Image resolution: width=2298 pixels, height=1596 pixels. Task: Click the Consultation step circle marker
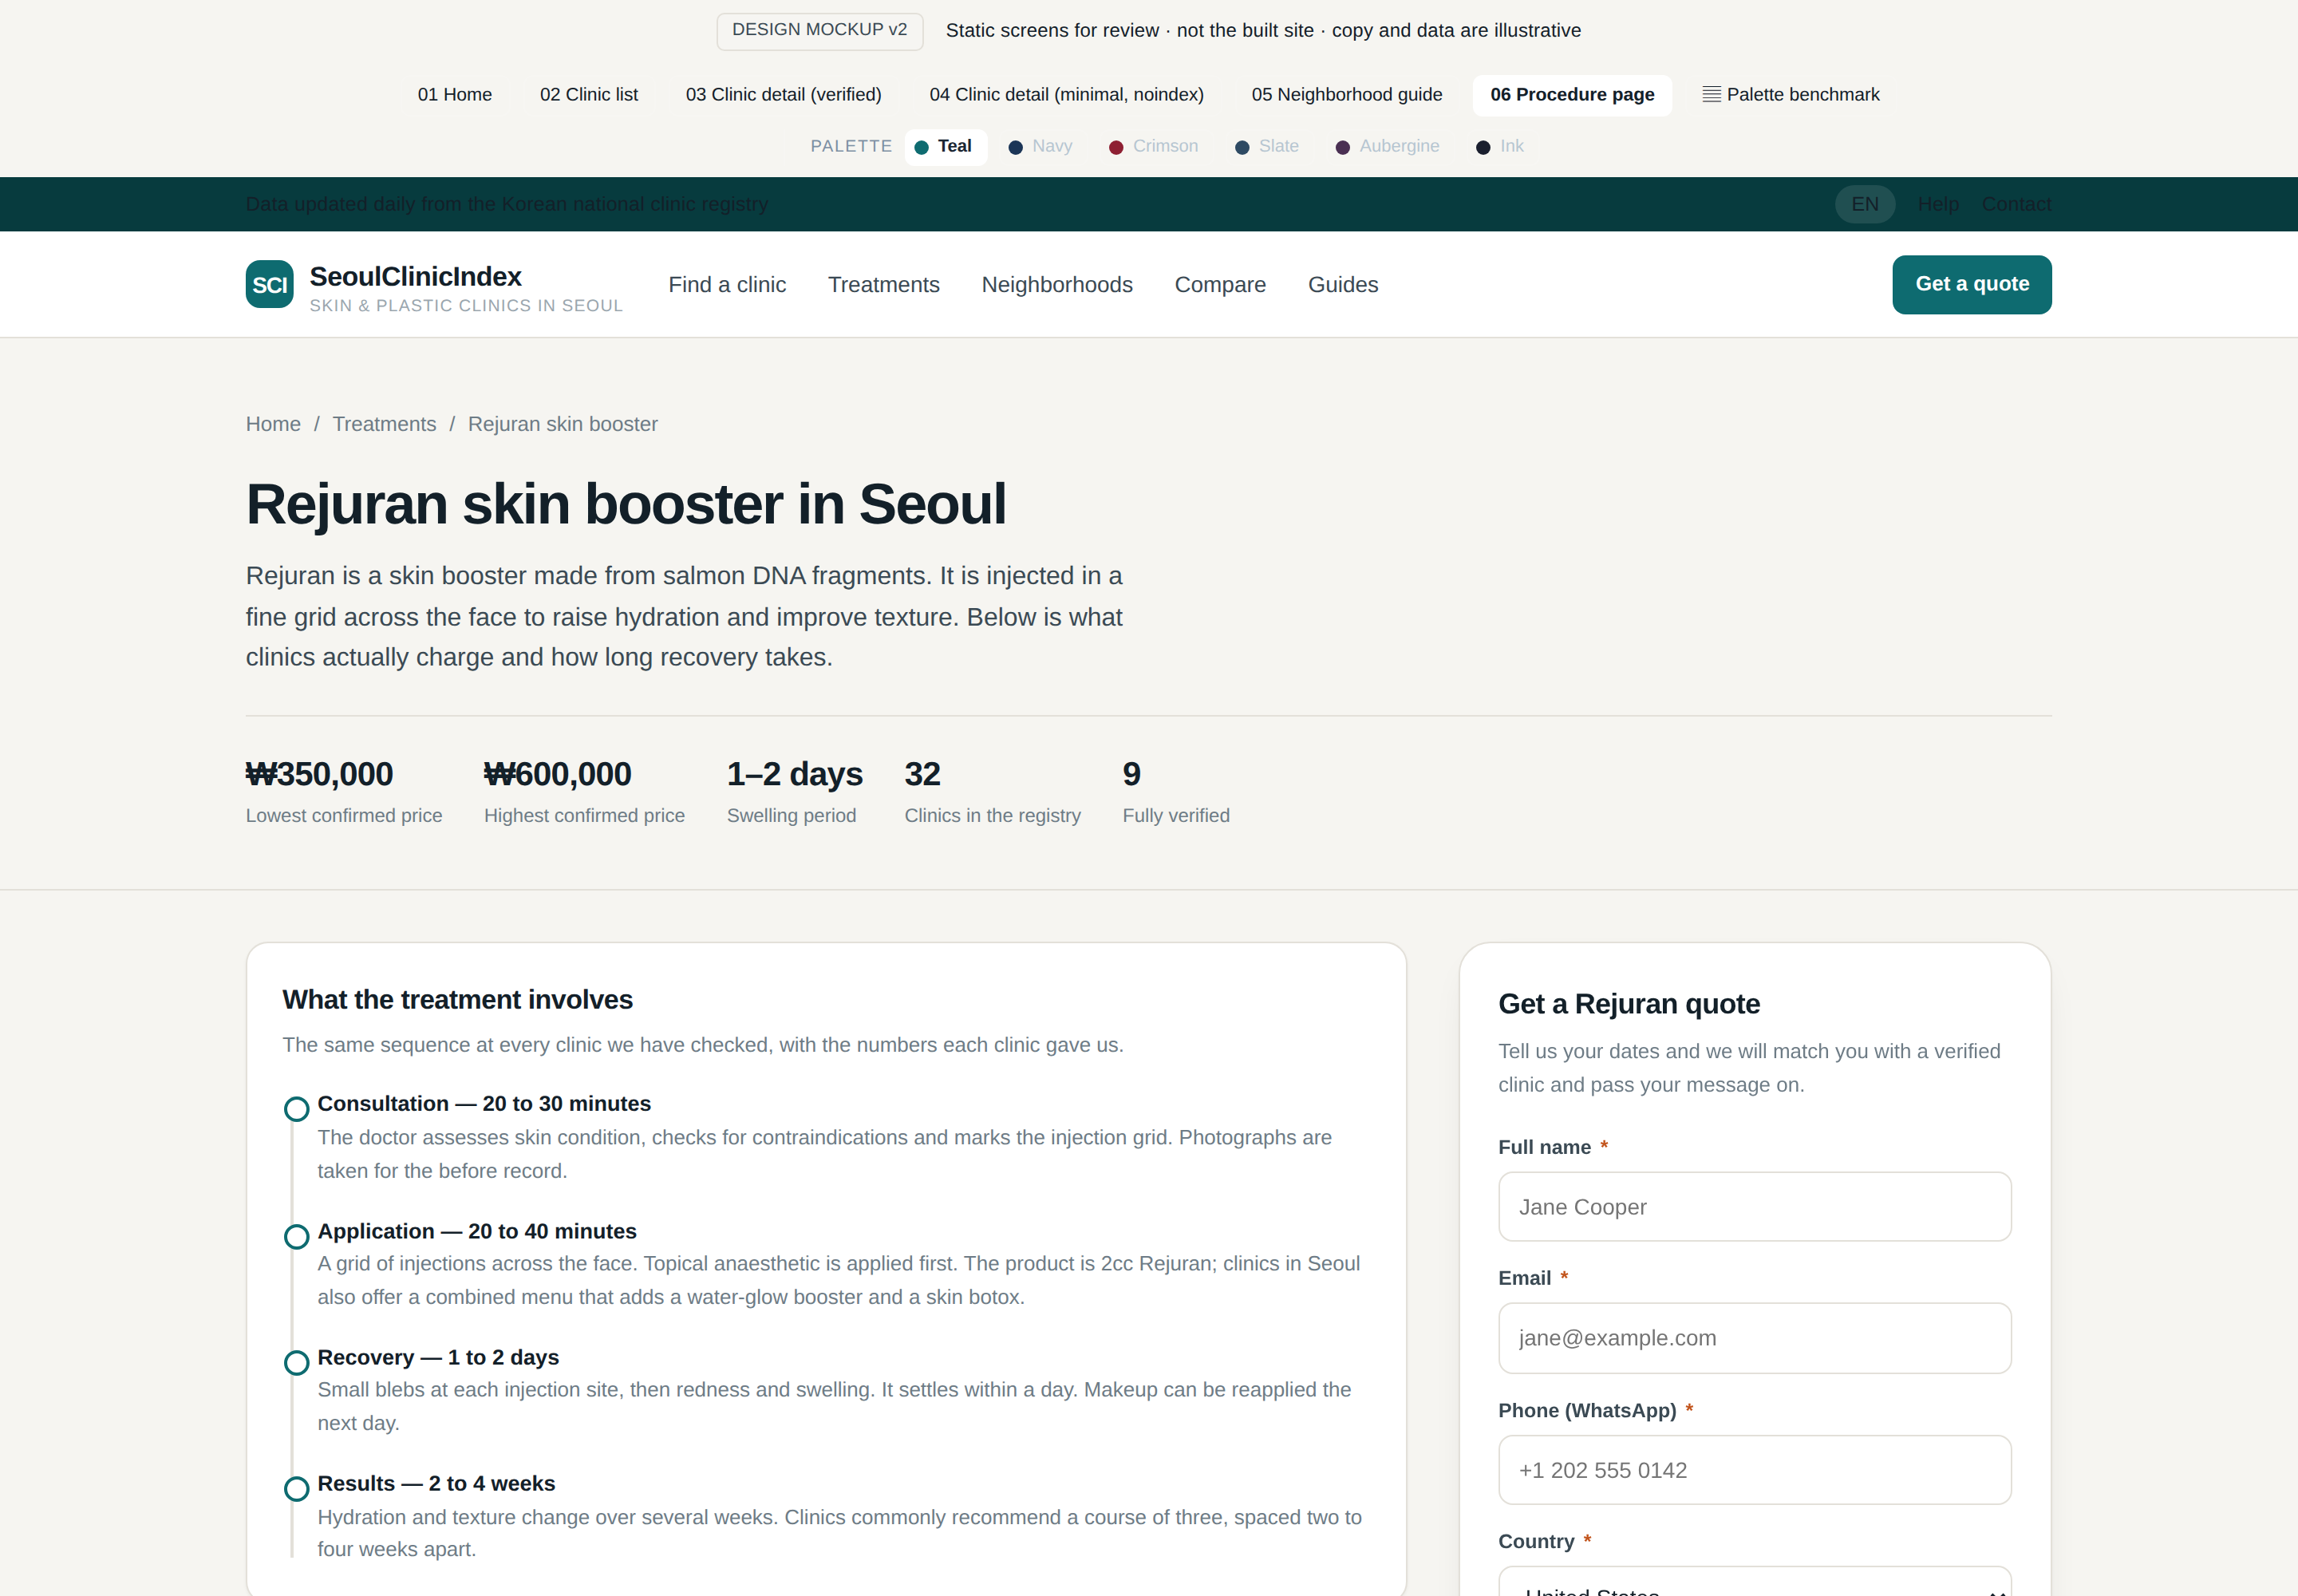coord(296,1109)
